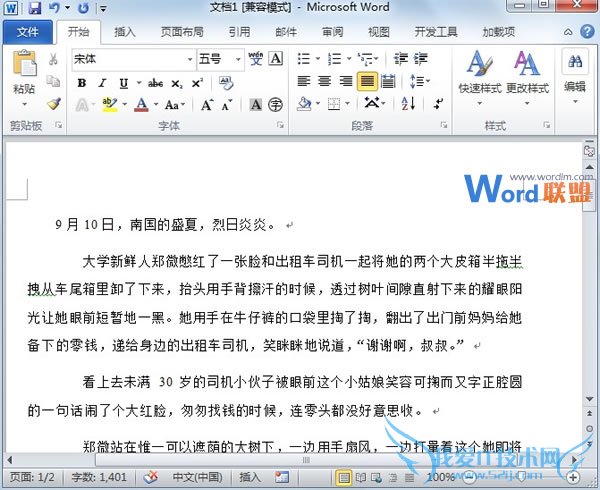Open Find binoculars editing icon
This screenshot has height=490, width=600.
pos(575,61)
